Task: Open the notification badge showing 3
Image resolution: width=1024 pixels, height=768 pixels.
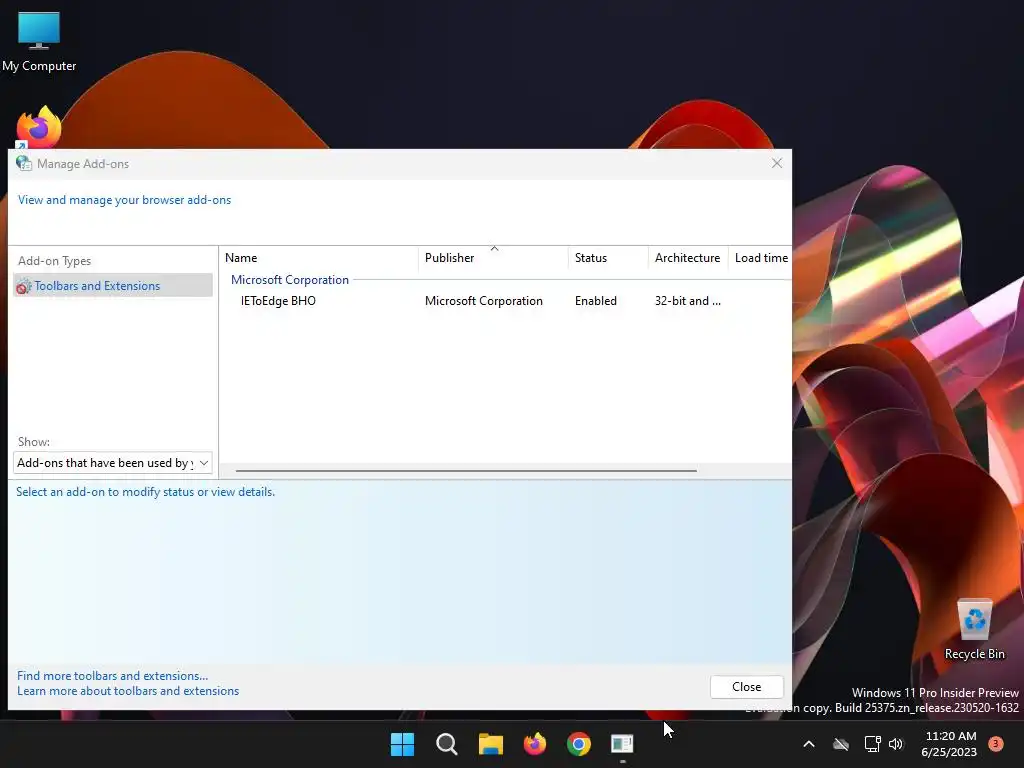Action: pyautogui.click(x=996, y=743)
